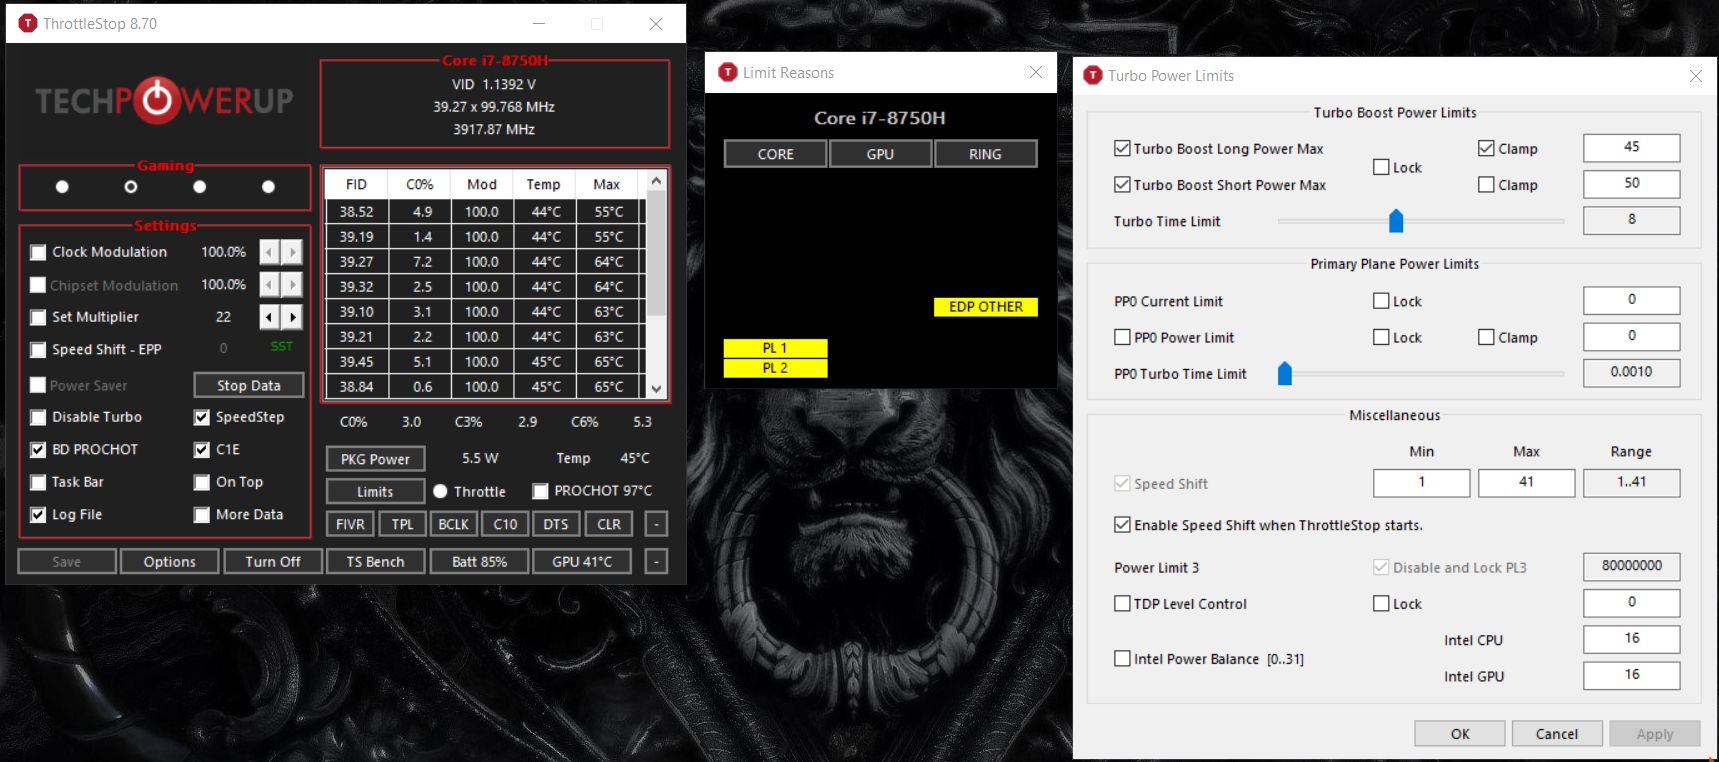This screenshot has height=762, width=1719.
Task: Open the TPL button
Action: 402,524
